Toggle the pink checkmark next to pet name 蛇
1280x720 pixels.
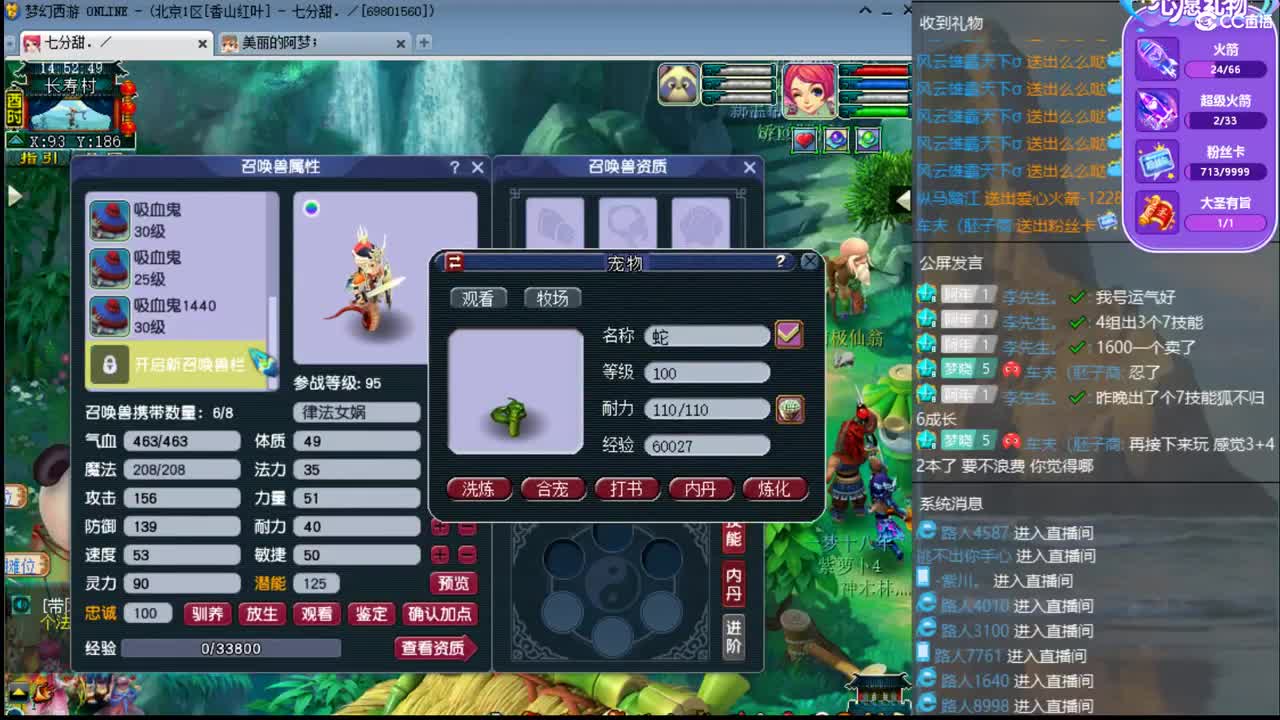pyautogui.click(x=789, y=335)
